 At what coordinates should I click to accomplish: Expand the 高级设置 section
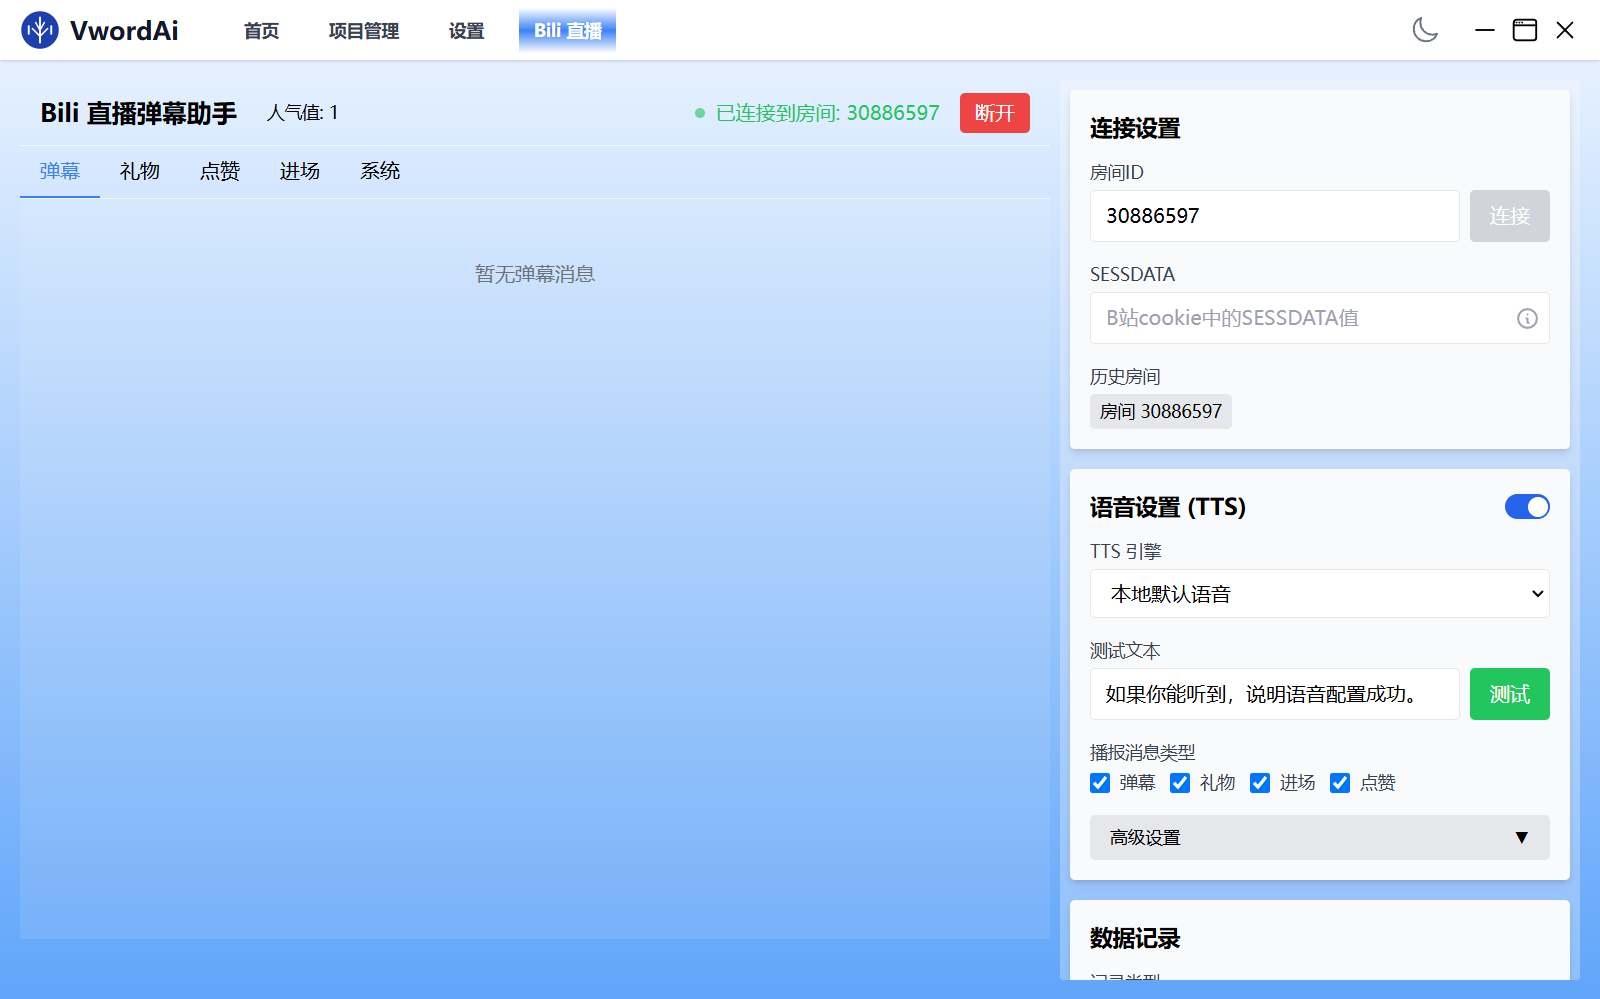pos(1320,838)
